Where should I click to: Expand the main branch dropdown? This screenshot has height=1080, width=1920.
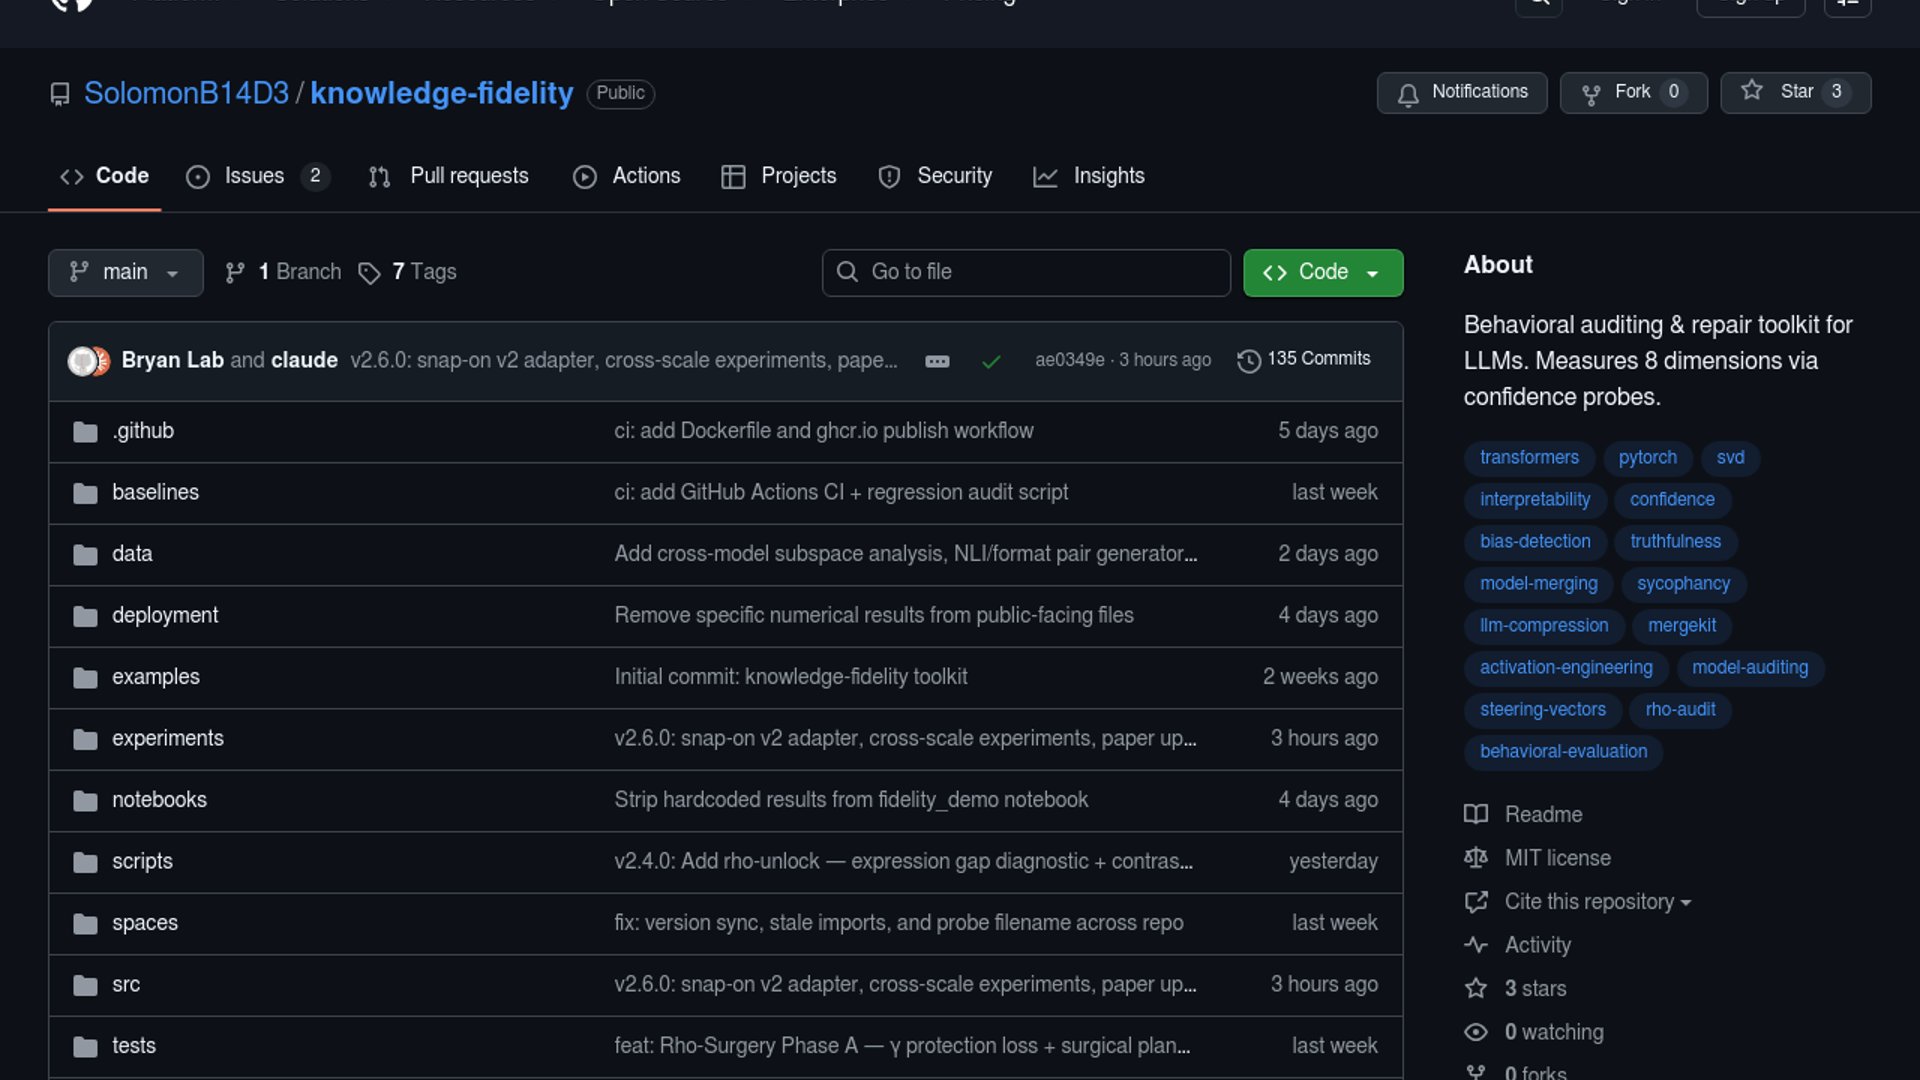pos(125,273)
